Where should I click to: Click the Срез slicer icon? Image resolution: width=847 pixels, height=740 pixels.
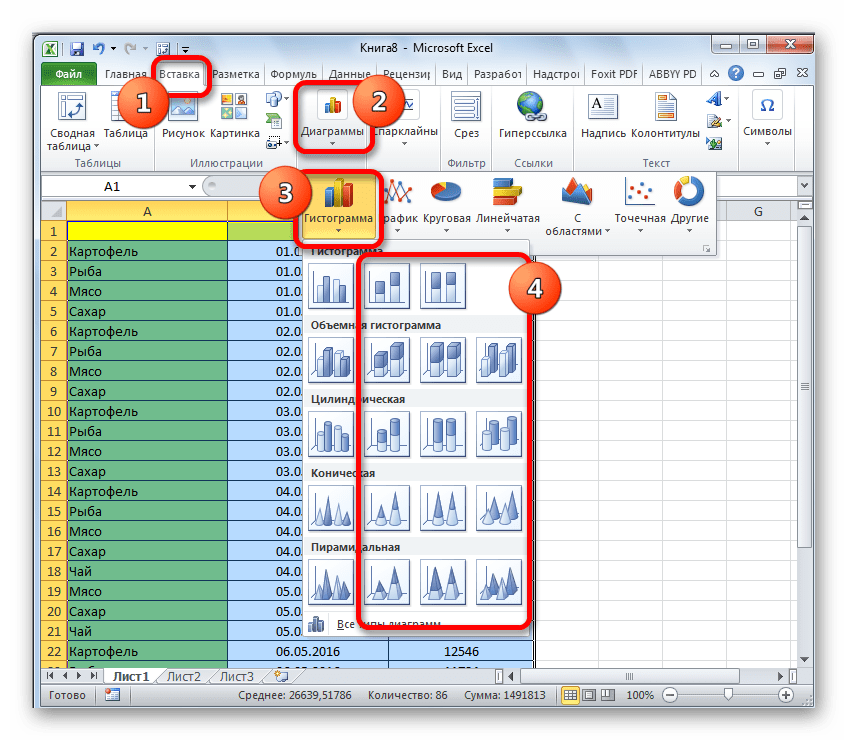tap(464, 114)
